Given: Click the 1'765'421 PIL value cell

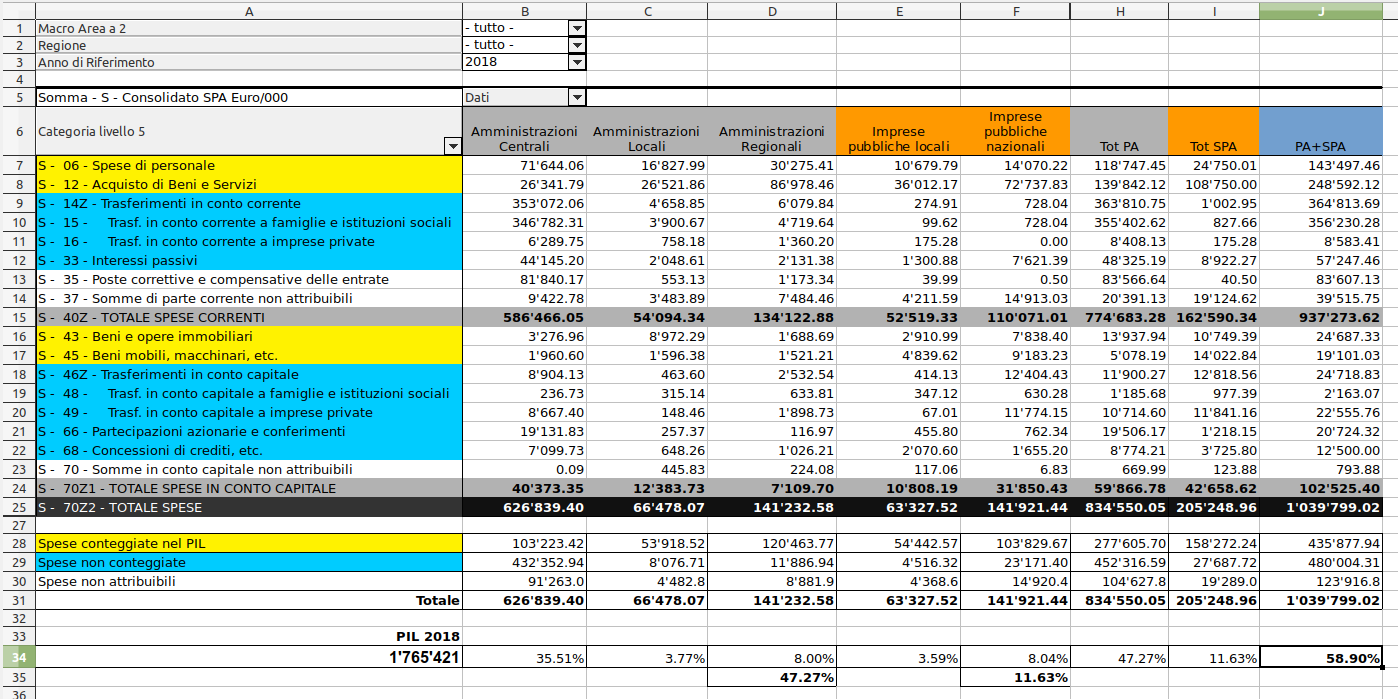Looking at the screenshot, I should pos(249,657).
